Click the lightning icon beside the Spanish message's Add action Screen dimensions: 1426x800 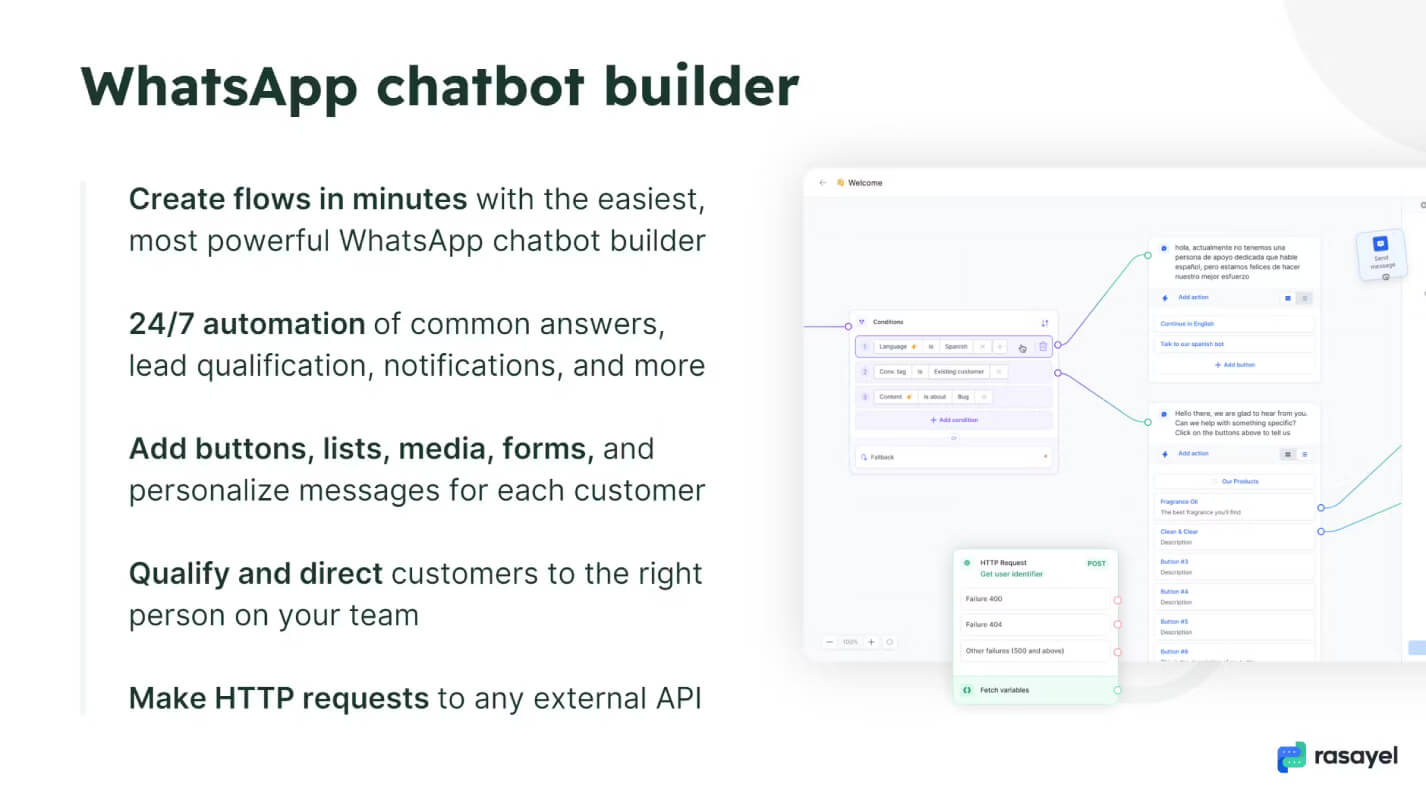pyautogui.click(x=1165, y=298)
